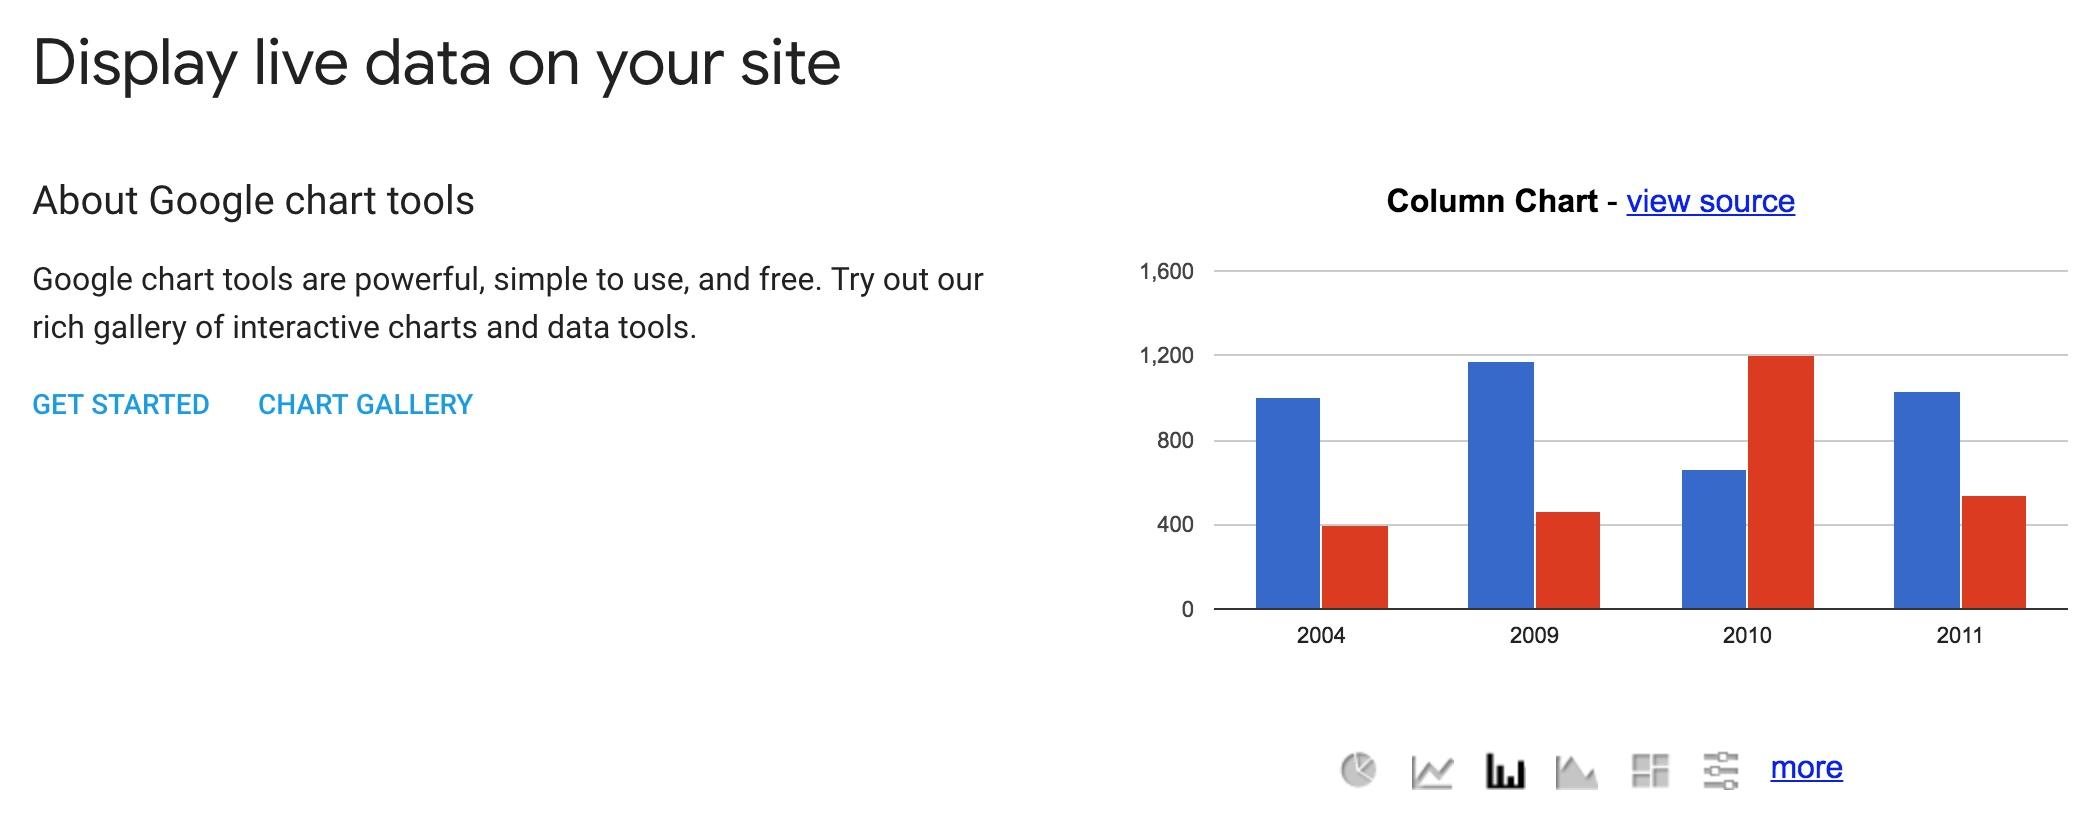Show the area chart example
Viewport: 2080px width, 814px height.
pos(1577,771)
